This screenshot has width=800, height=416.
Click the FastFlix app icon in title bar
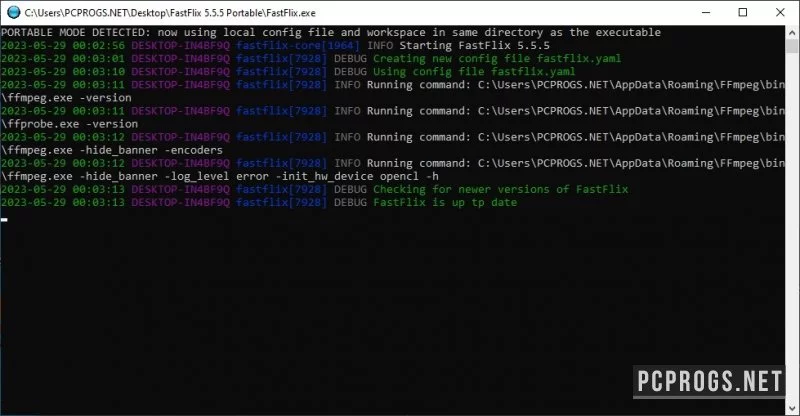pos(14,12)
